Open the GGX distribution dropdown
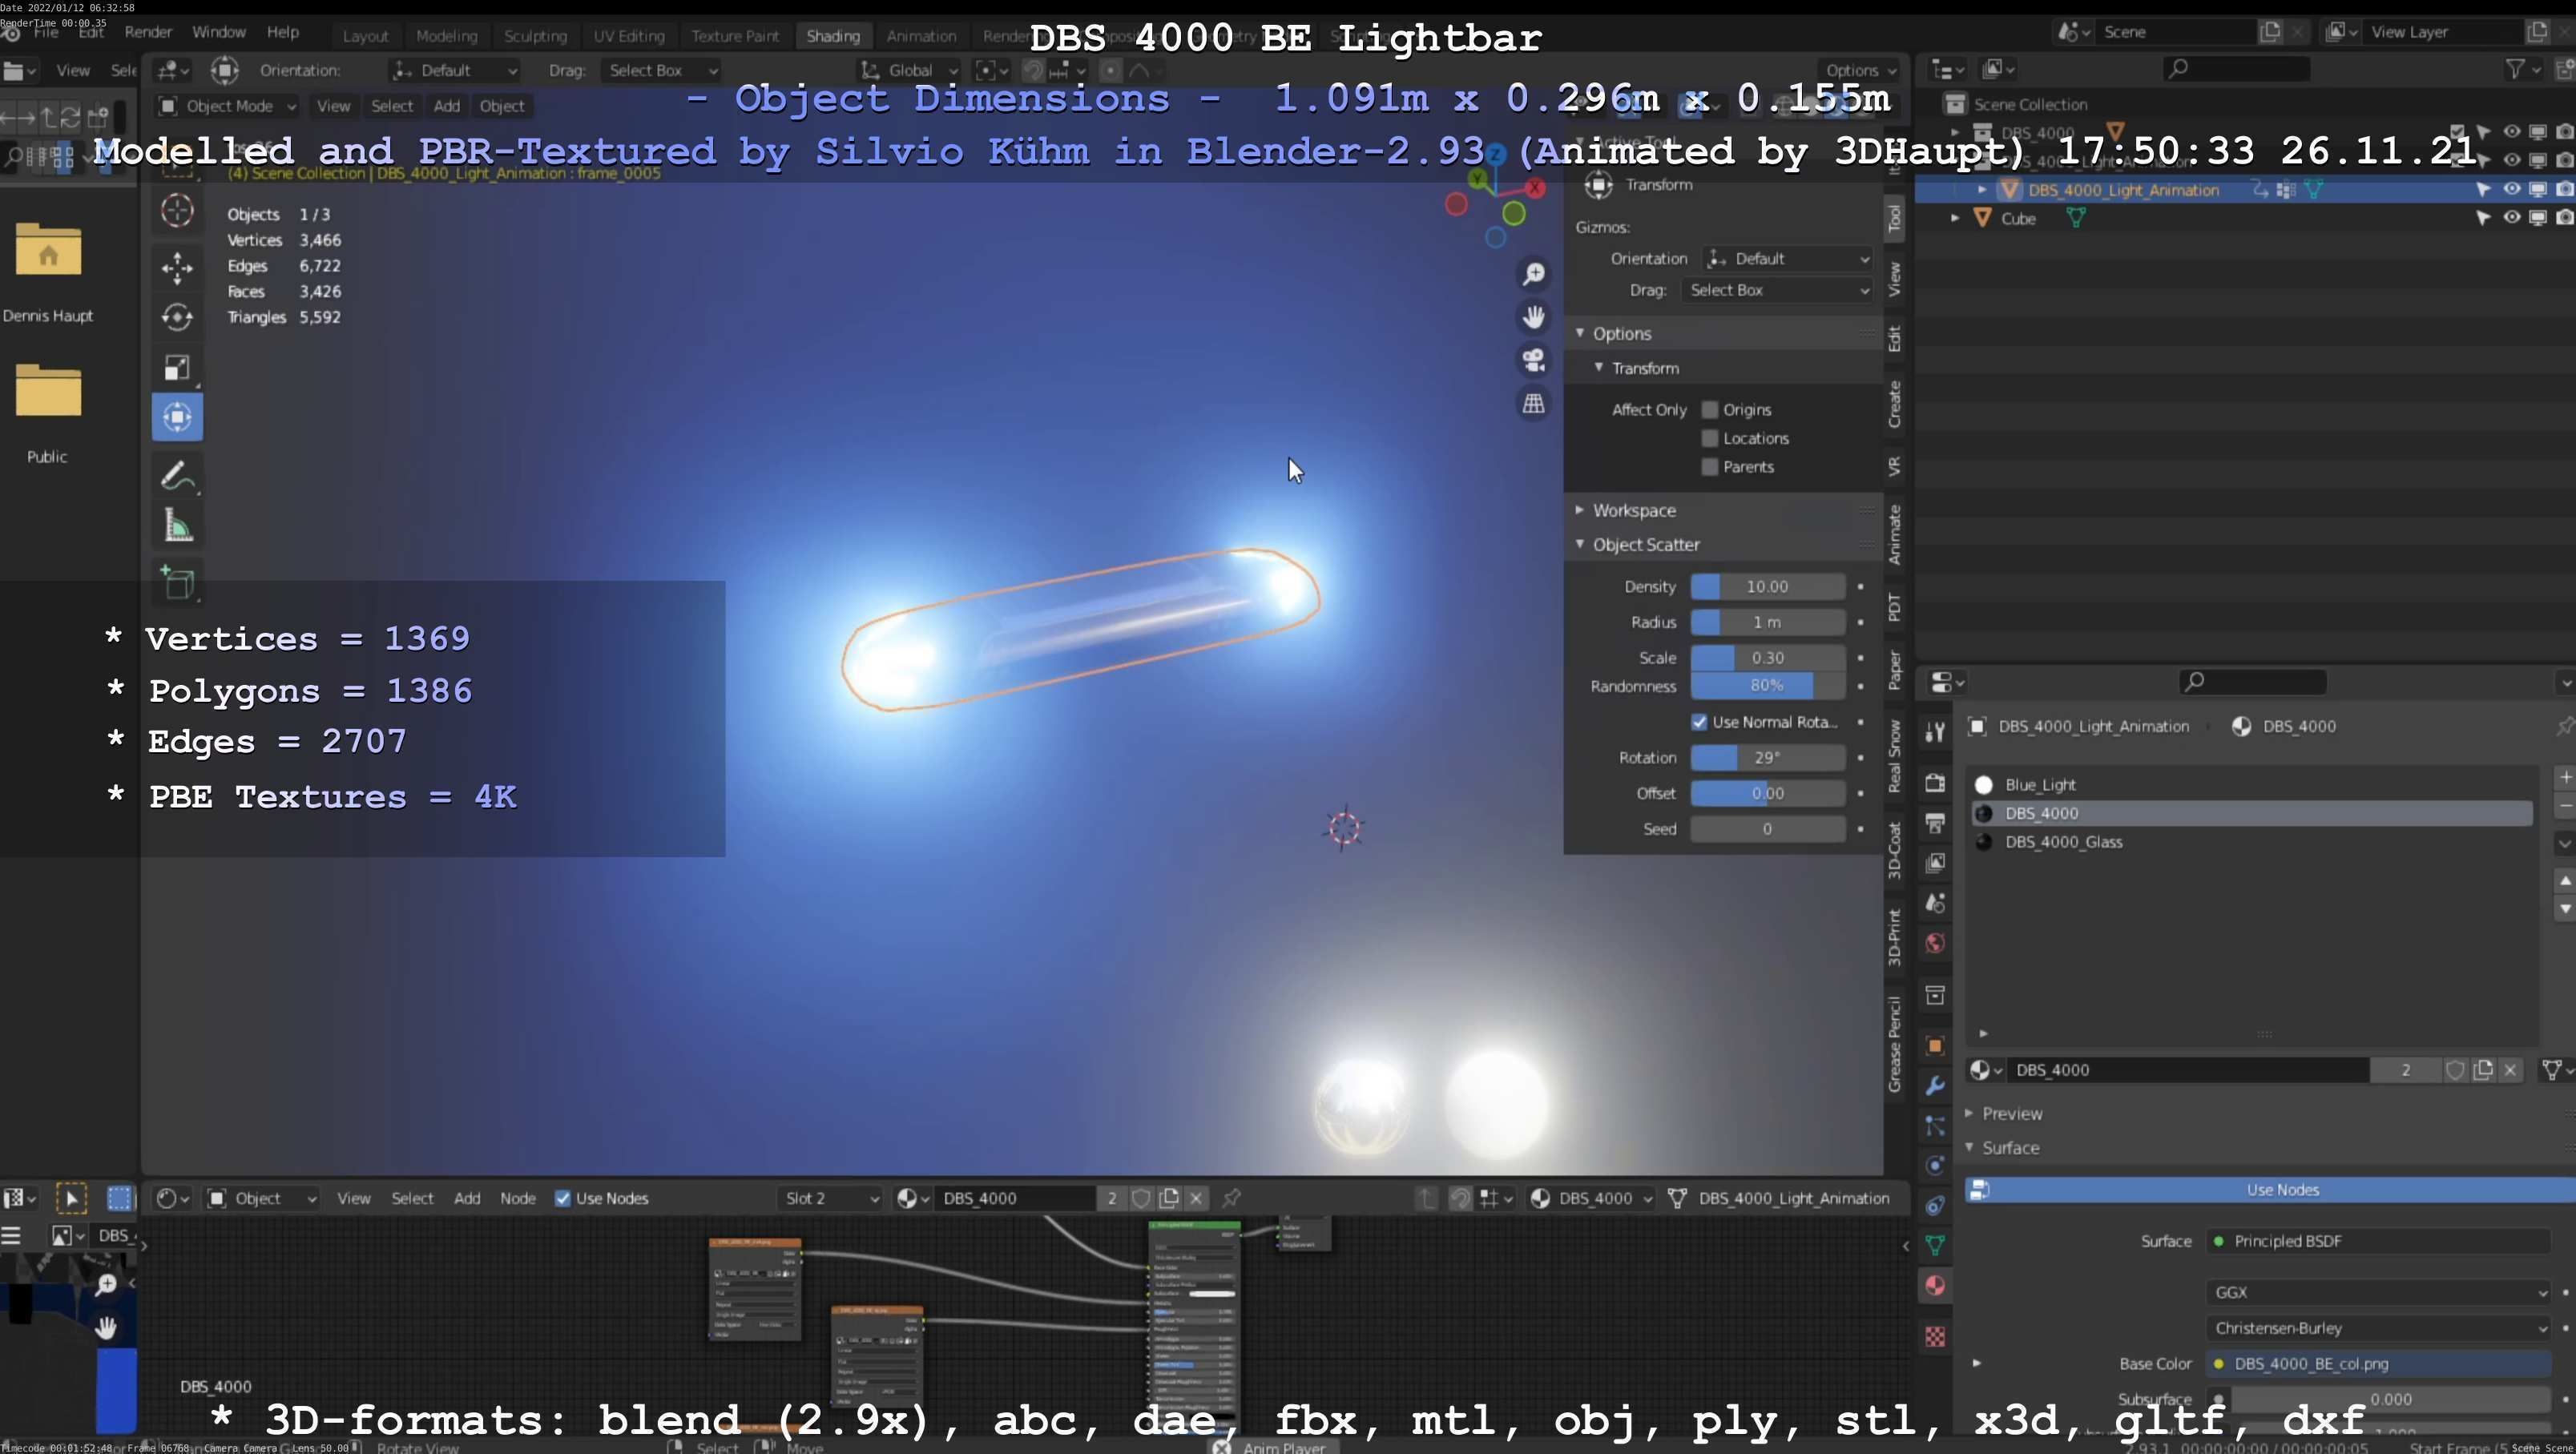The height and width of the screenshot is (1454, 2576). [x=2377, y=1292]
